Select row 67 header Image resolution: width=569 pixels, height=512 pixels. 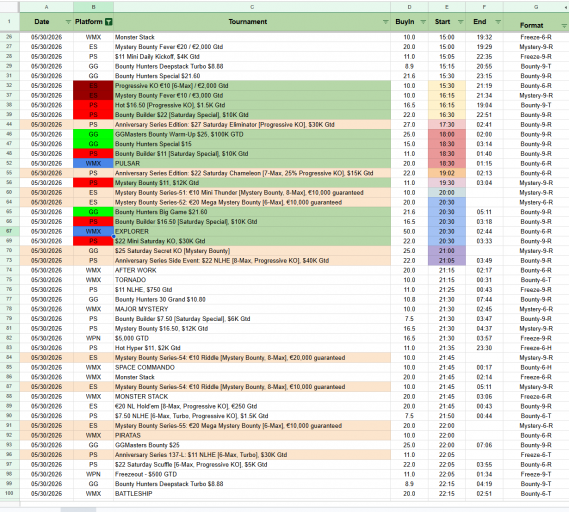[9, 231]
